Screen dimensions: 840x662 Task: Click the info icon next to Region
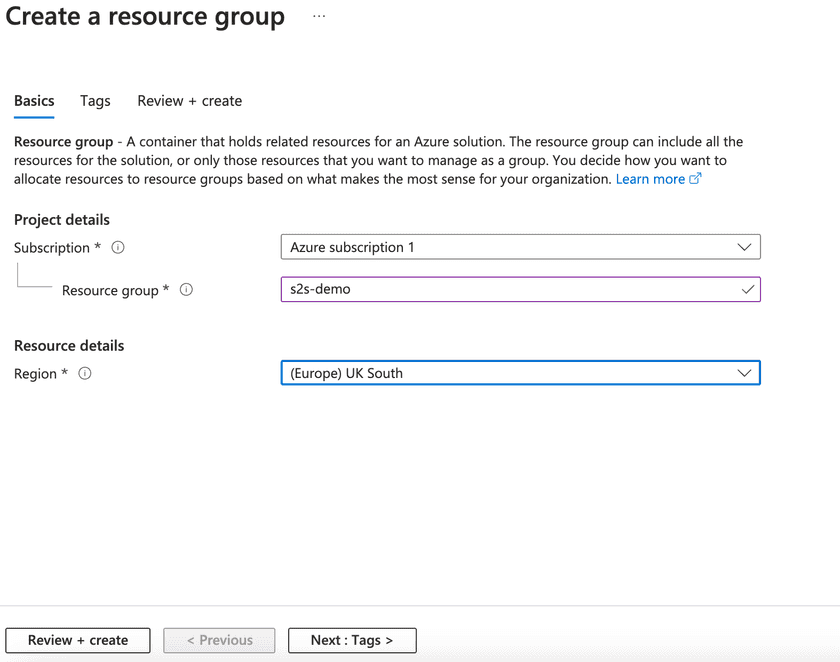85,373
